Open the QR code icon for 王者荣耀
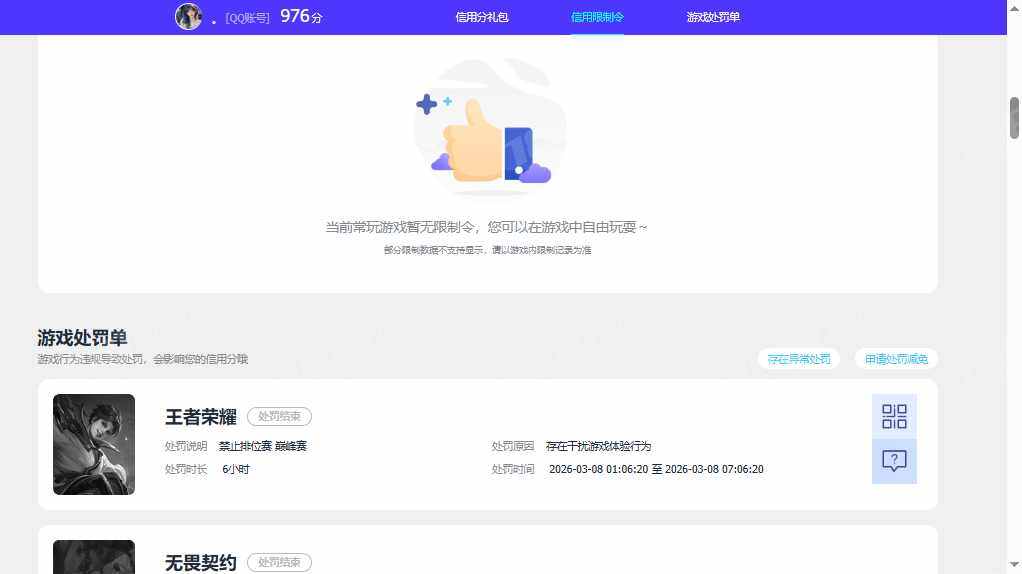The image size is (1022, 574). (894, 416)
